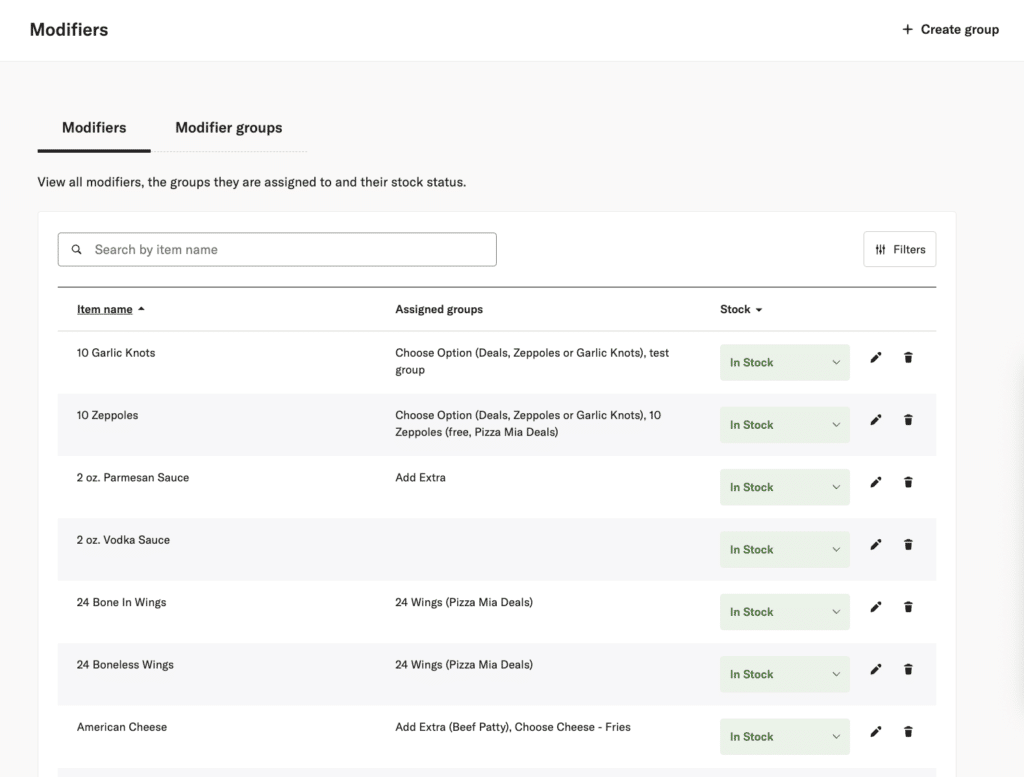Select the Modifiers tab
This screenshot has height=777, width=1024.
(x=94, y=128)
